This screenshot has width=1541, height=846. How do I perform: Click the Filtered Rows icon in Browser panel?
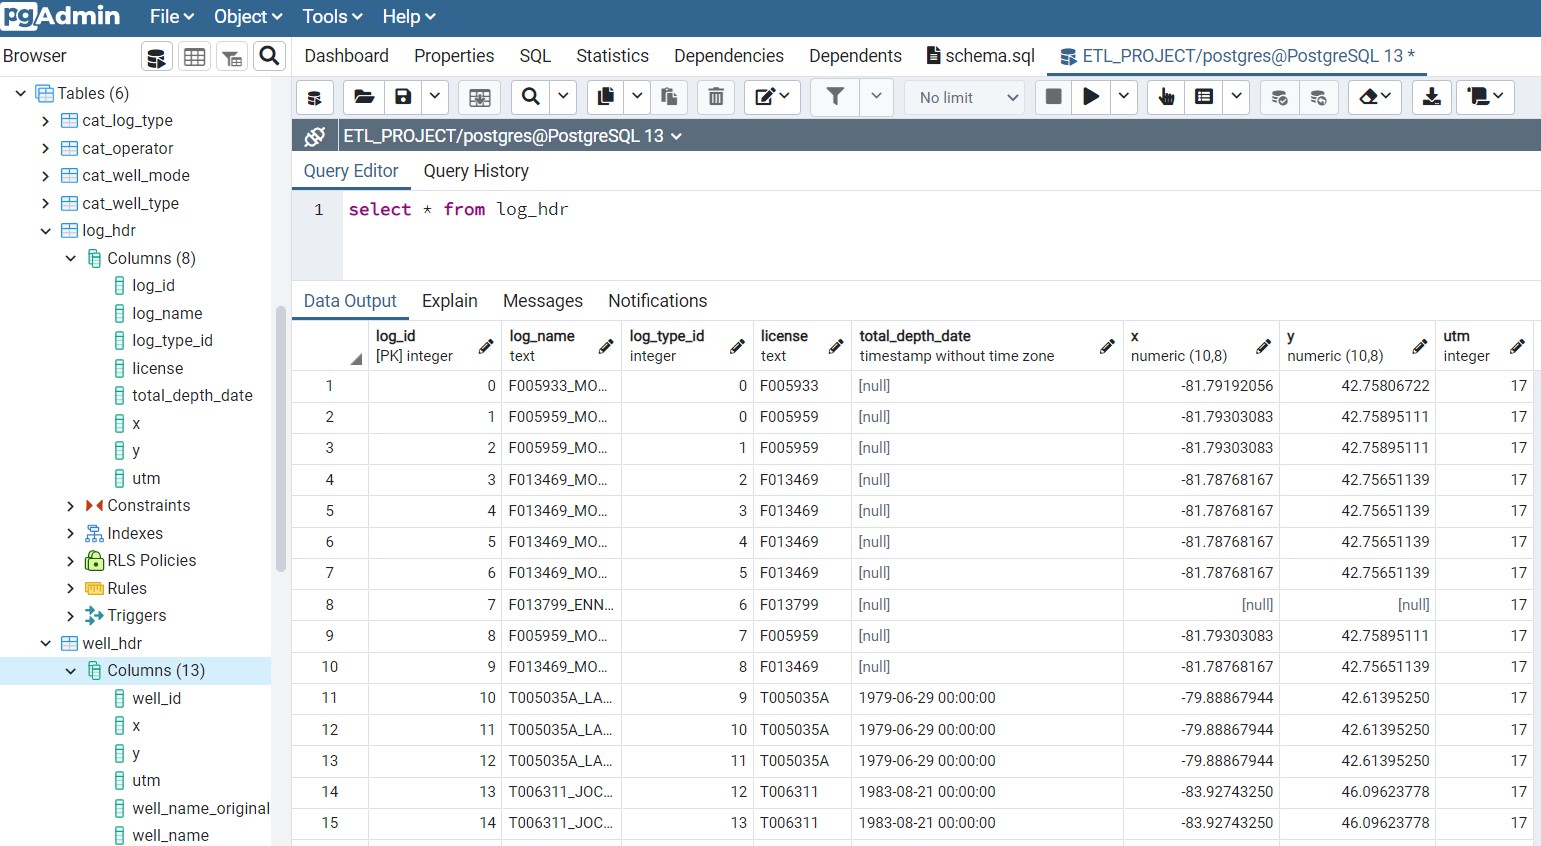(x=232, y=57)
